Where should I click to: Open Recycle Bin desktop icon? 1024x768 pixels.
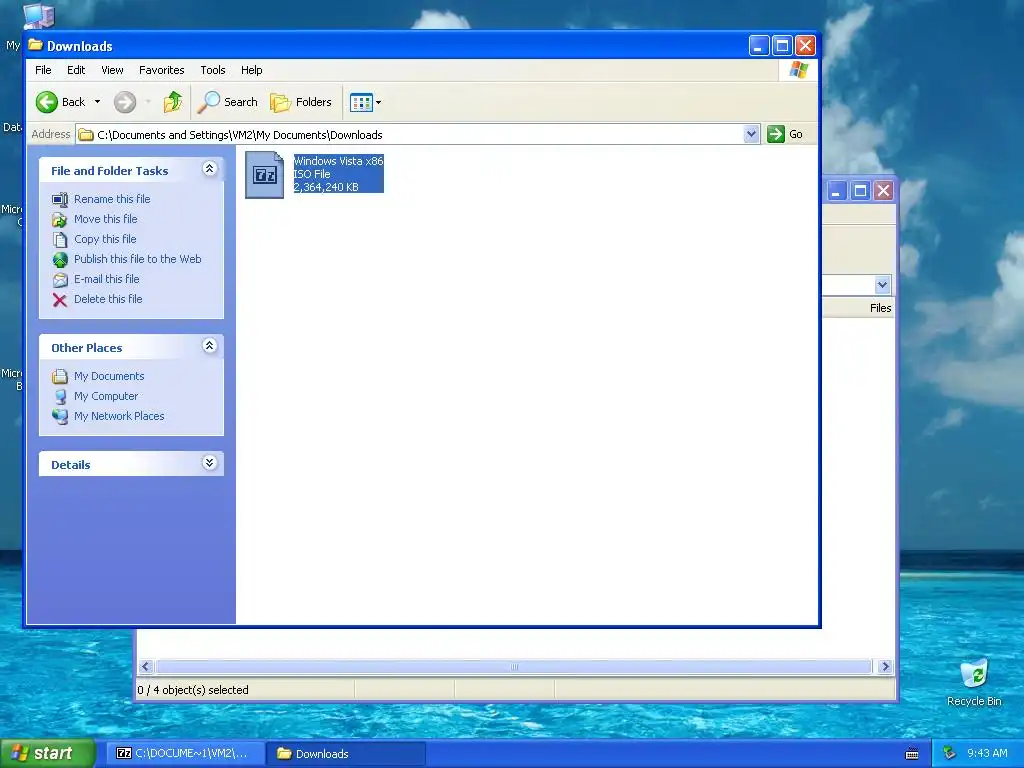coord(974,683)
